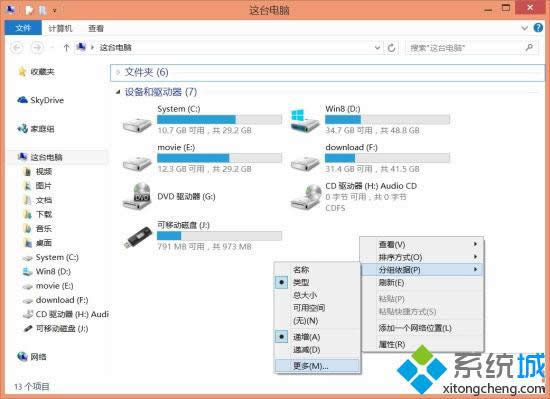Open the 计算机 ribbon tab
The image size is (550, 399).
coord(60,28)
